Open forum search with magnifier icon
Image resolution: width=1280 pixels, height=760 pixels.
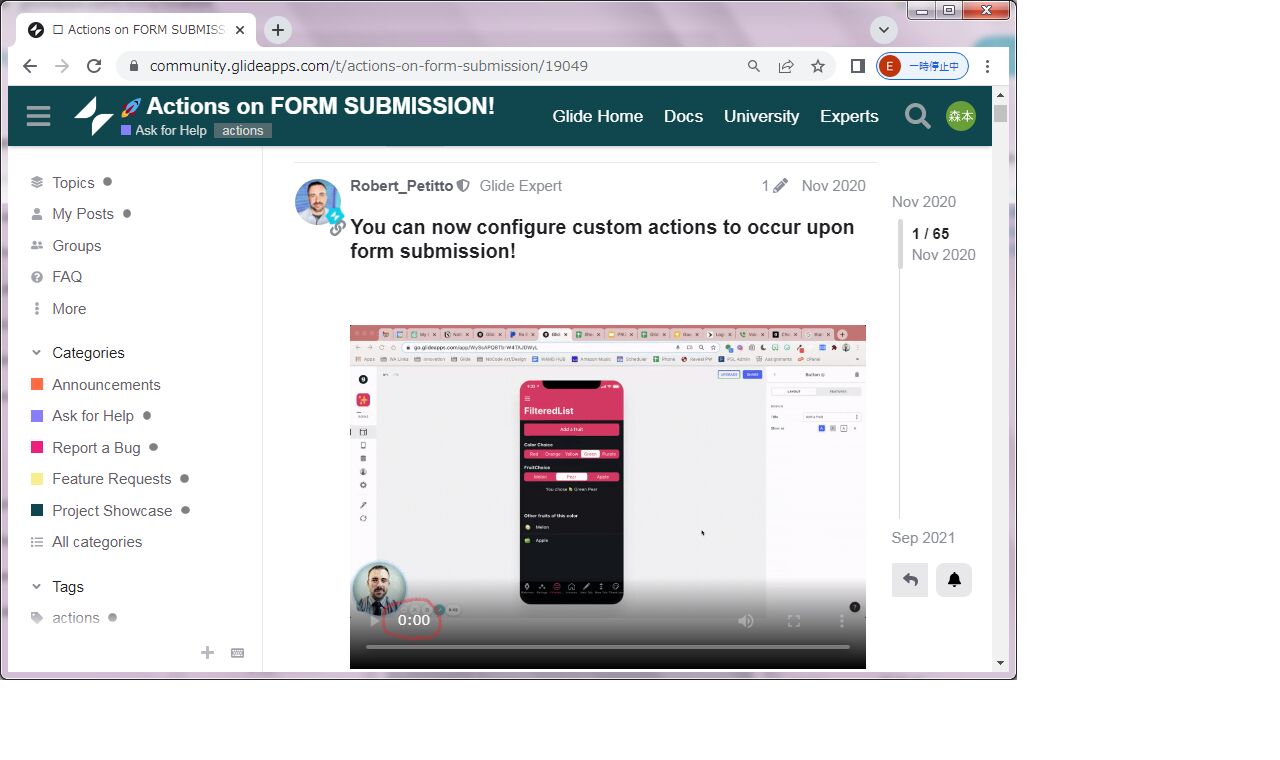(917, 116)
